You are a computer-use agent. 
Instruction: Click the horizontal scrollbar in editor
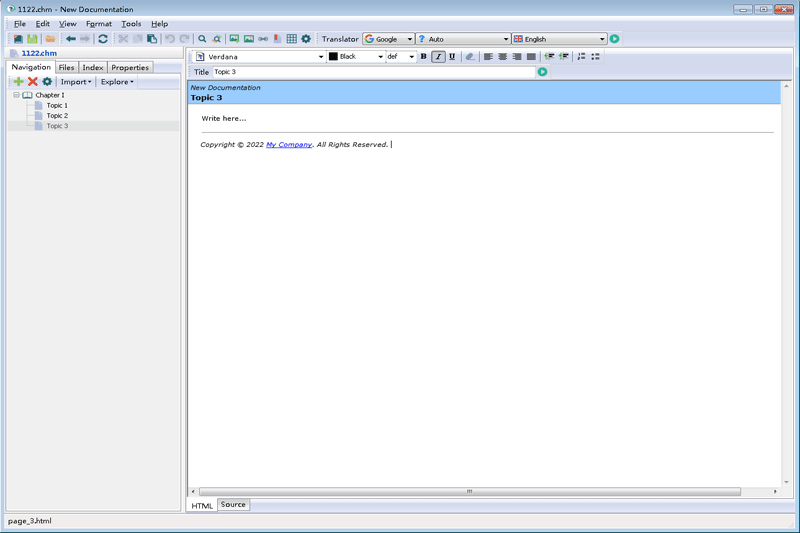(x=469, y=492)
